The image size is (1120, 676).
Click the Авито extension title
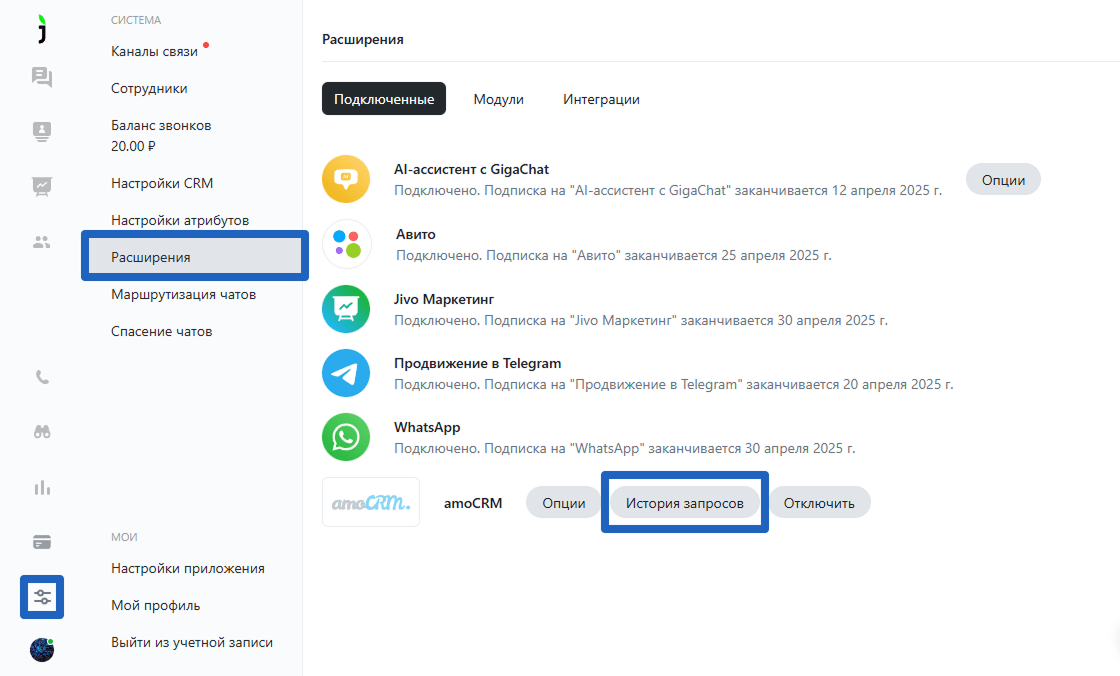416,234
